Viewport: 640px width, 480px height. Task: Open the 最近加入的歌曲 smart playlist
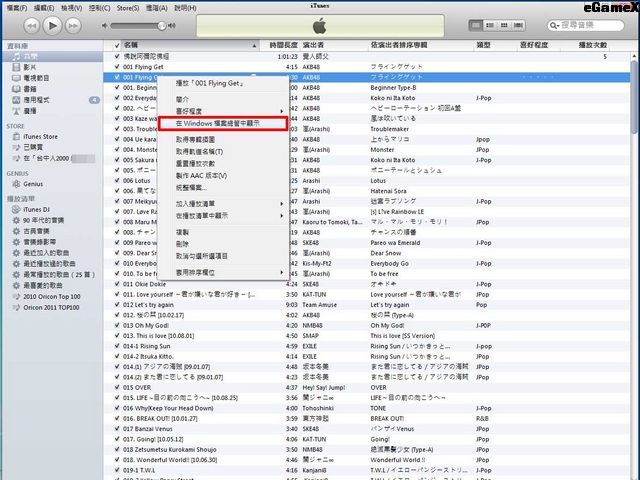[46, 253]
